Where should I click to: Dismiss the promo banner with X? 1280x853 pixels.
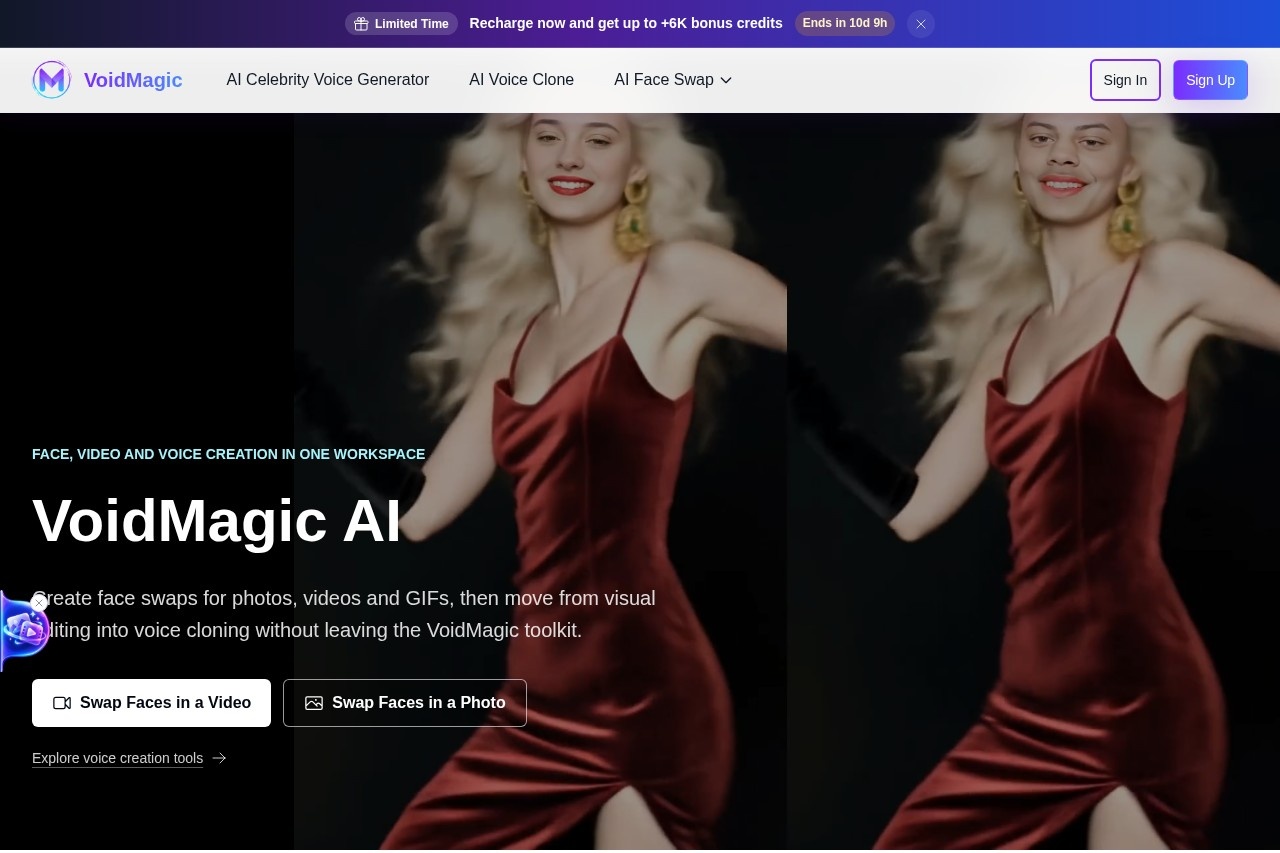pos(921,24)
